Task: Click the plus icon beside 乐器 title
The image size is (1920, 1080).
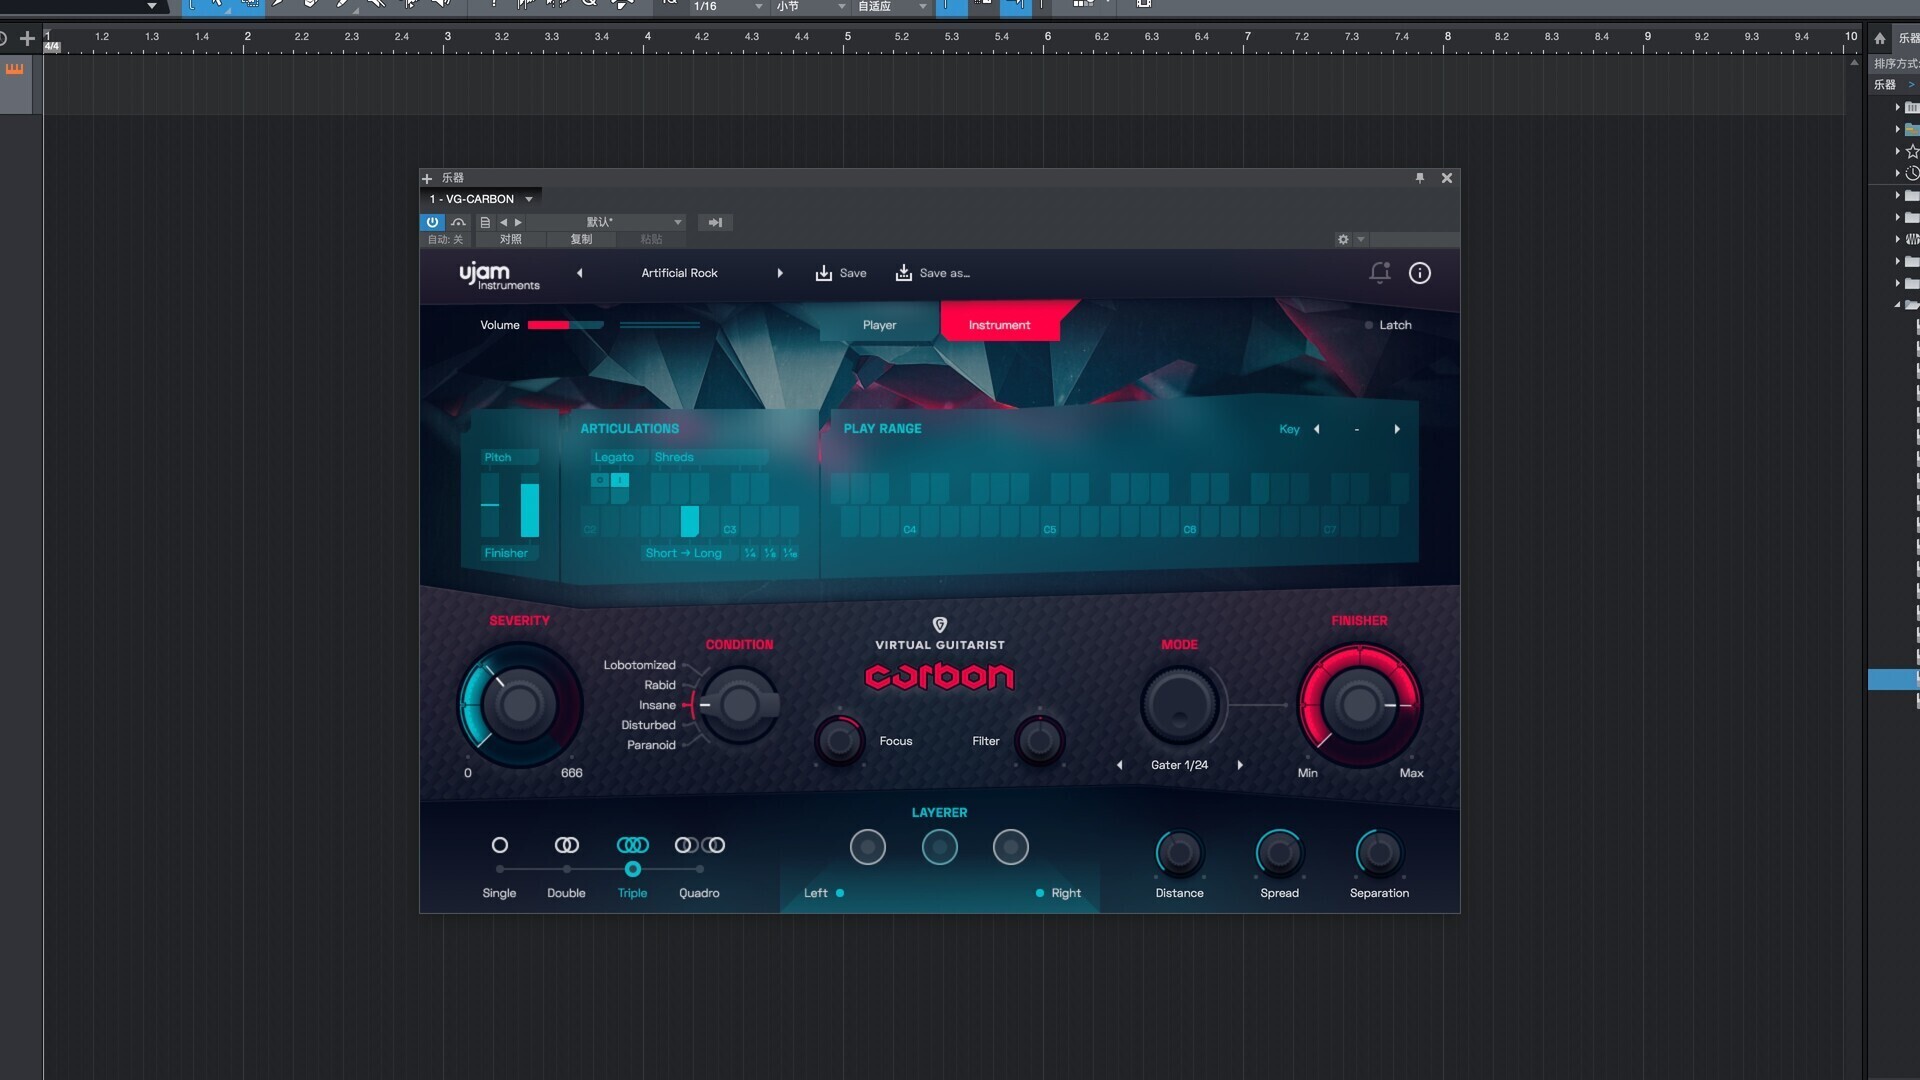Action: coord(427,178)
